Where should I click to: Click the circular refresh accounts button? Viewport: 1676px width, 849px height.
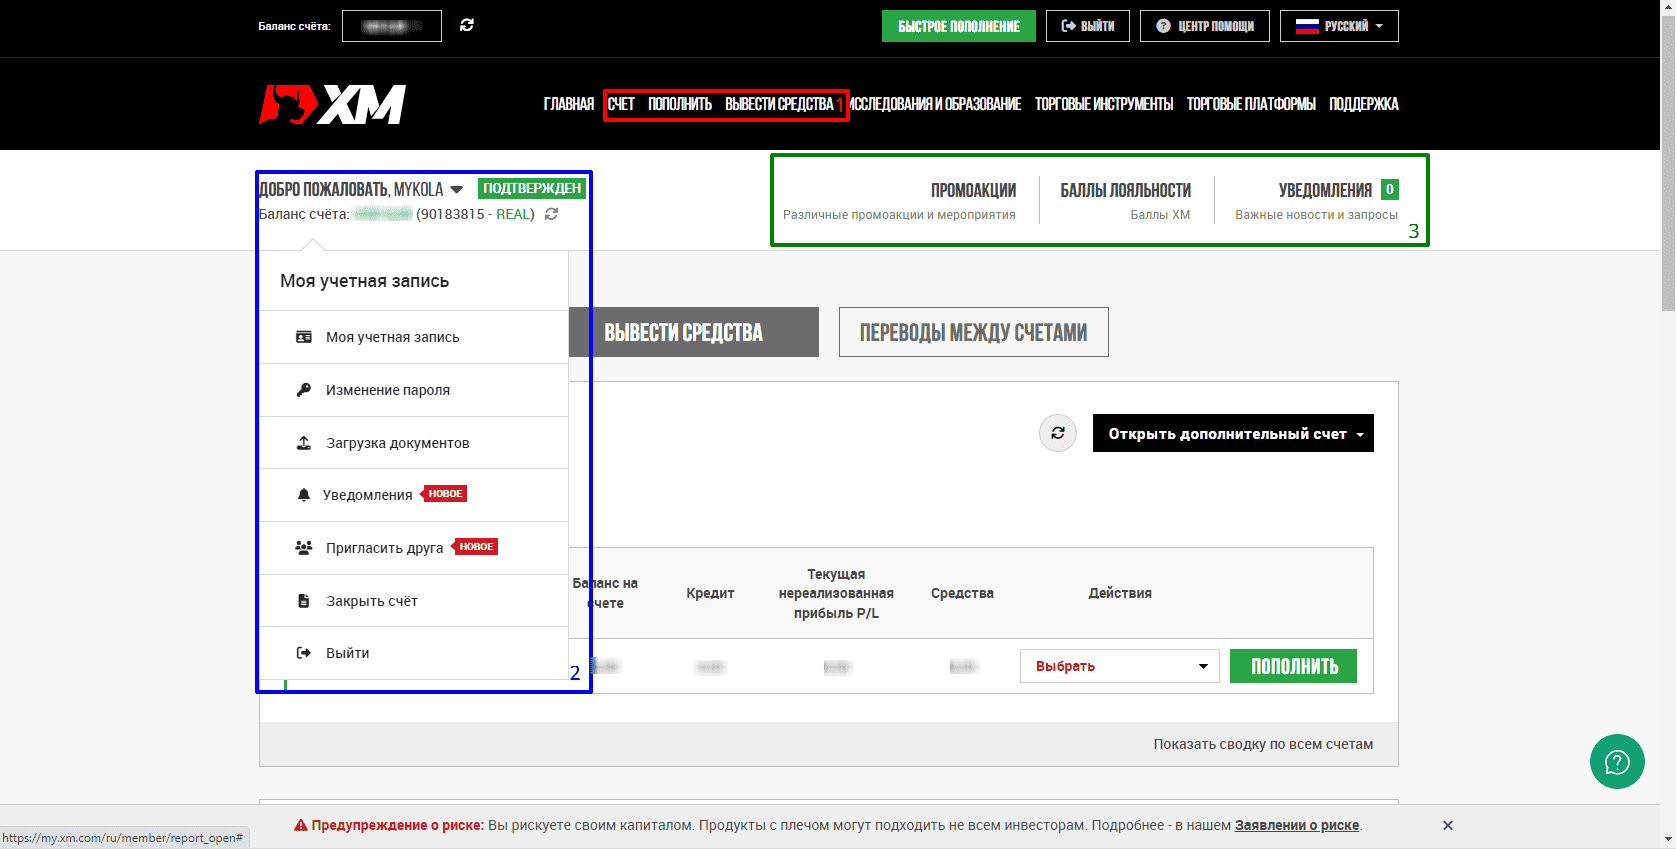click(1058, 433)
